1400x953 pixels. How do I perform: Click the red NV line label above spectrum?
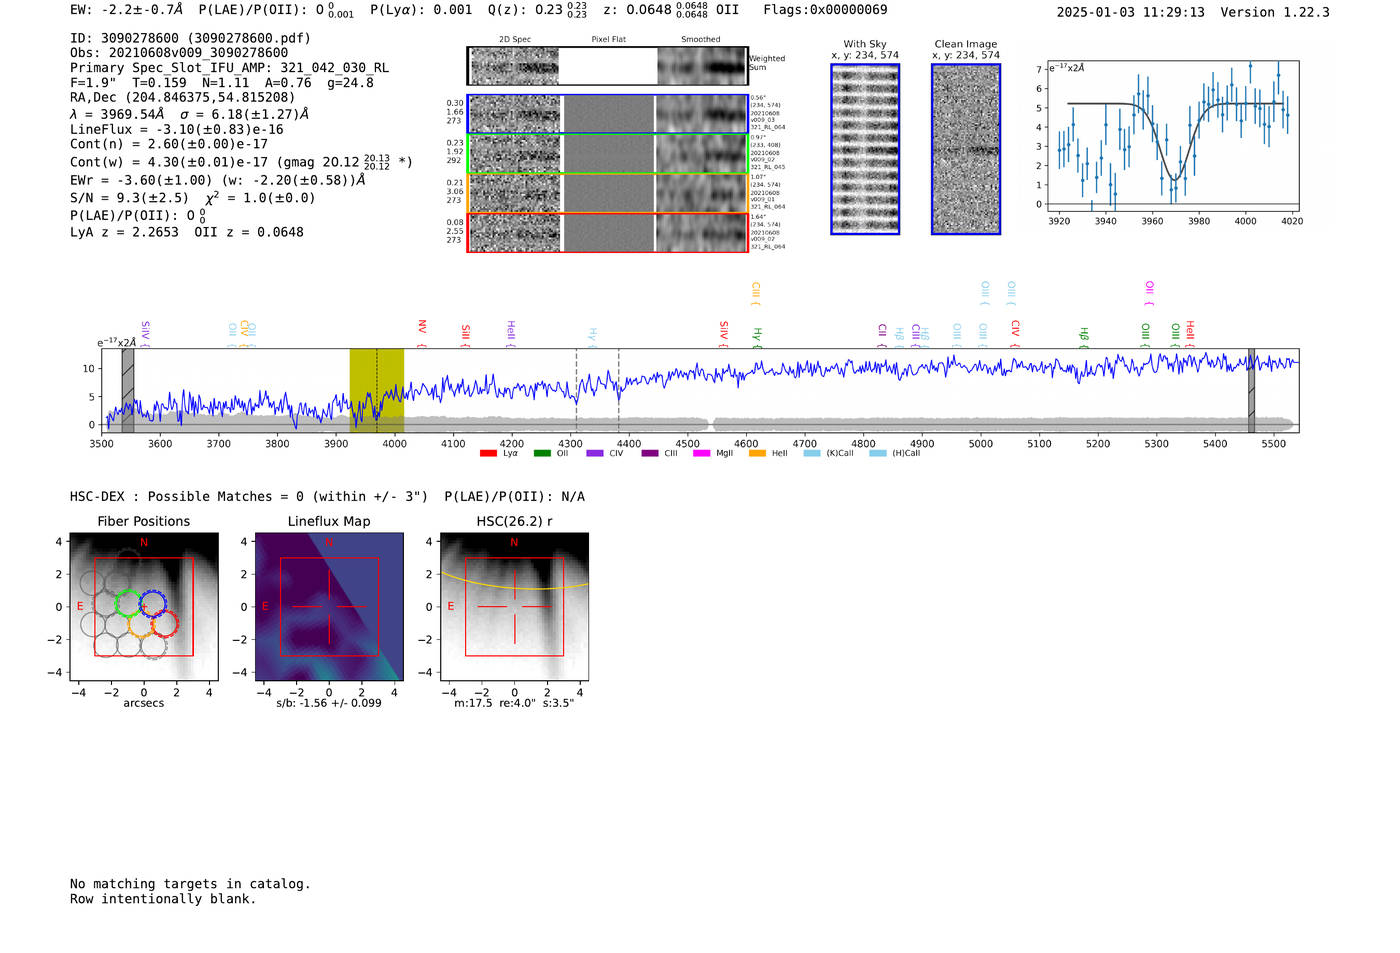tap(422, 328)
